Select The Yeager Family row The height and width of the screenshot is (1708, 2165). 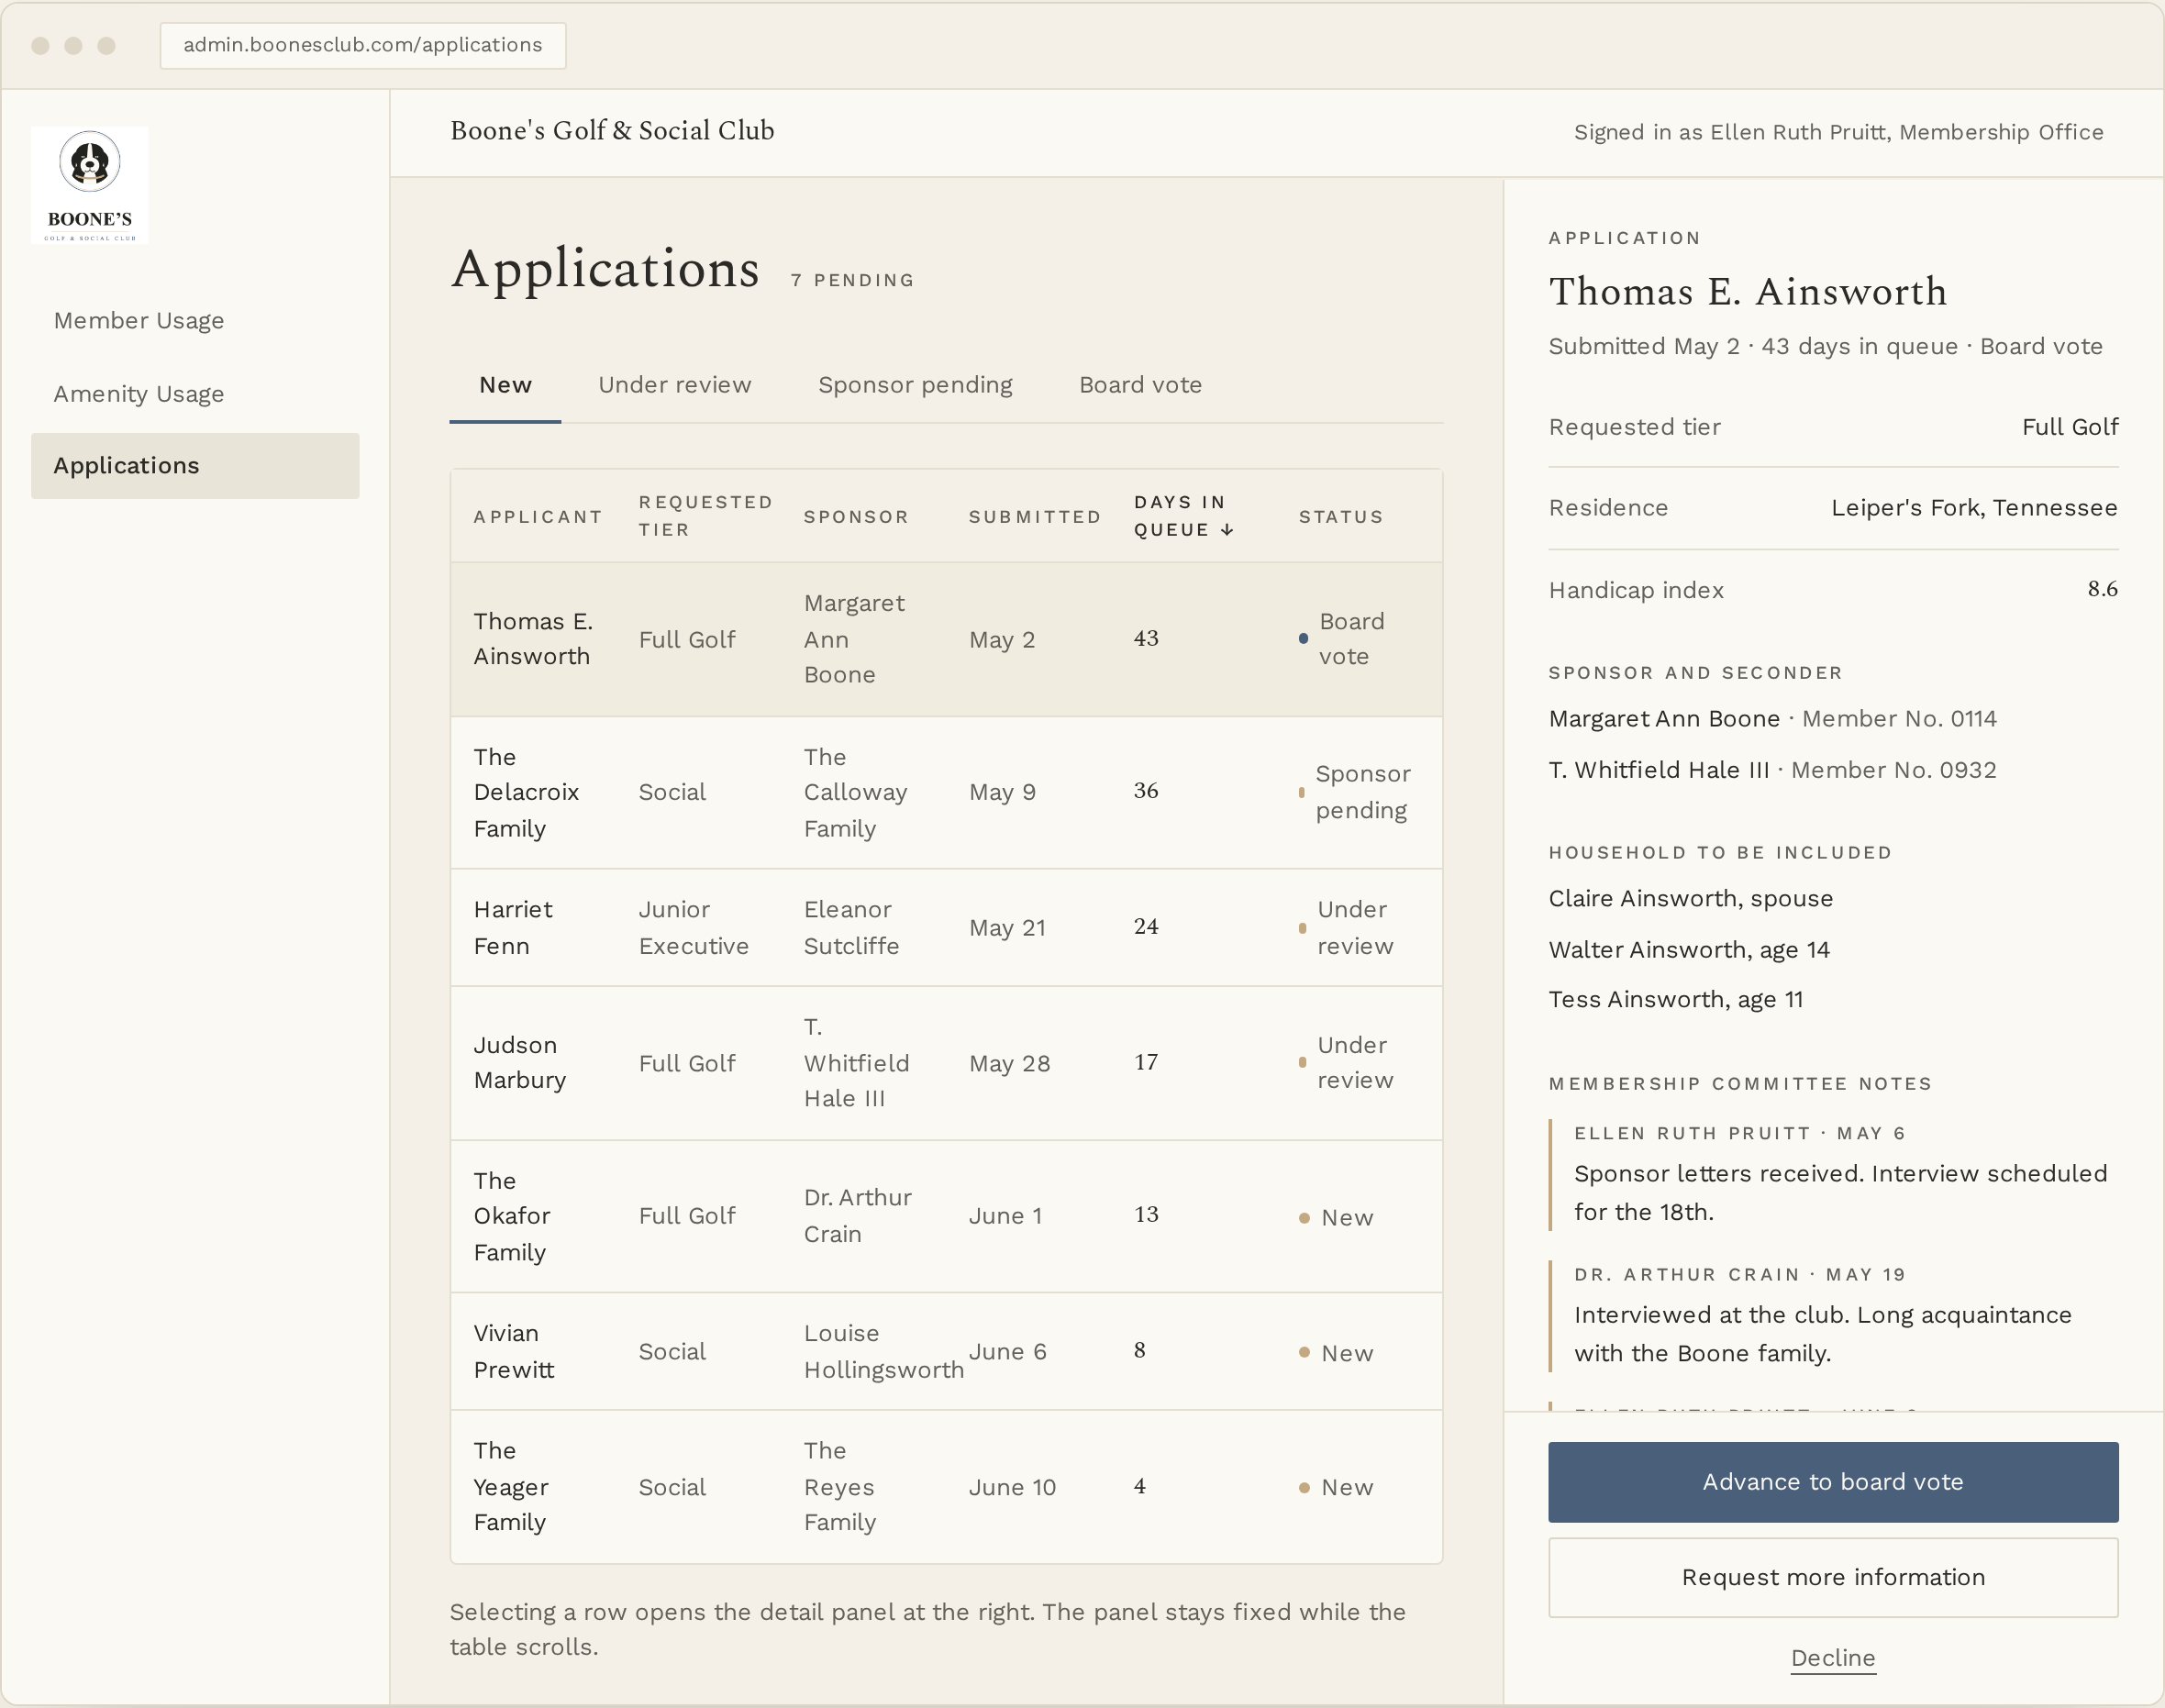[946, 1487]
